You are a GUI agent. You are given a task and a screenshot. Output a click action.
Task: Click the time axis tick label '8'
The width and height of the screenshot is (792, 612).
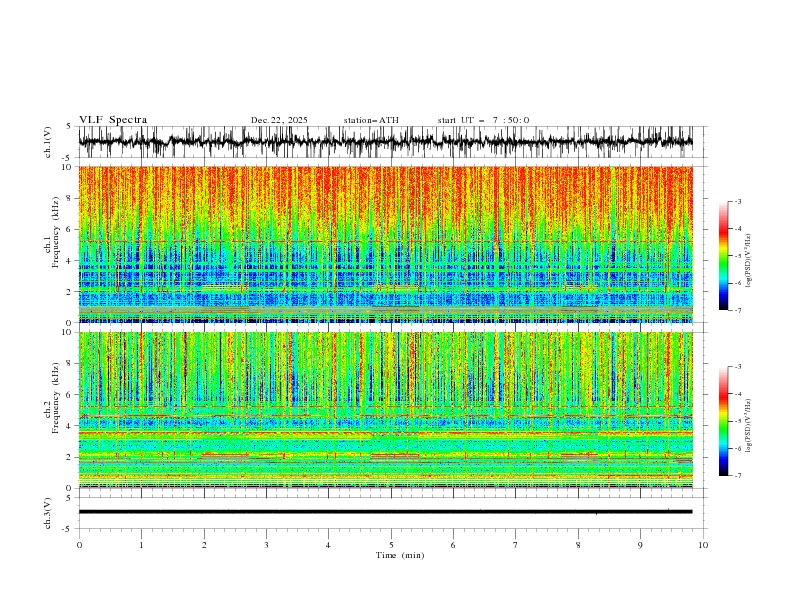tap(578, 545)
